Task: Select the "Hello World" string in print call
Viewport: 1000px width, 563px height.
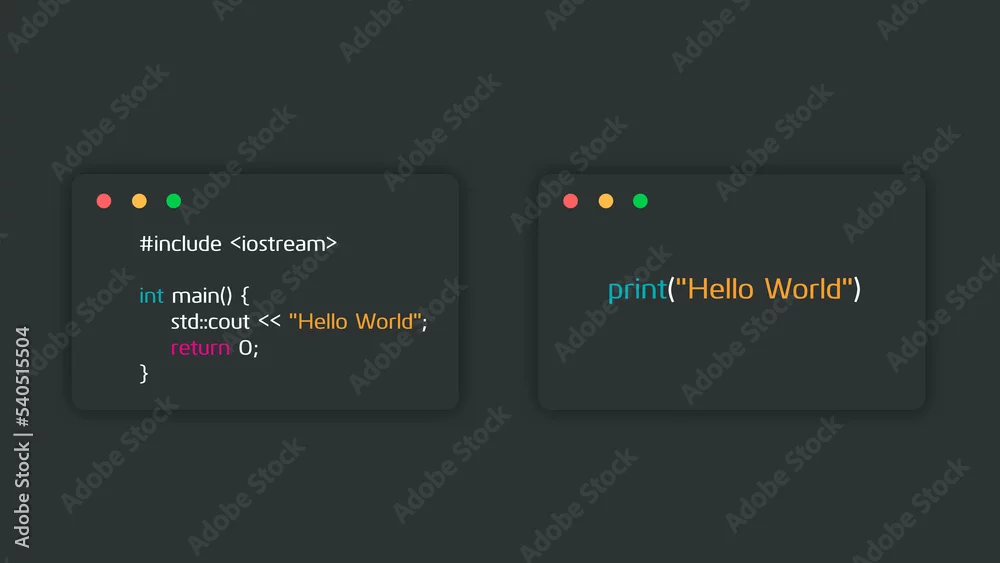Action: pos(763,289)
